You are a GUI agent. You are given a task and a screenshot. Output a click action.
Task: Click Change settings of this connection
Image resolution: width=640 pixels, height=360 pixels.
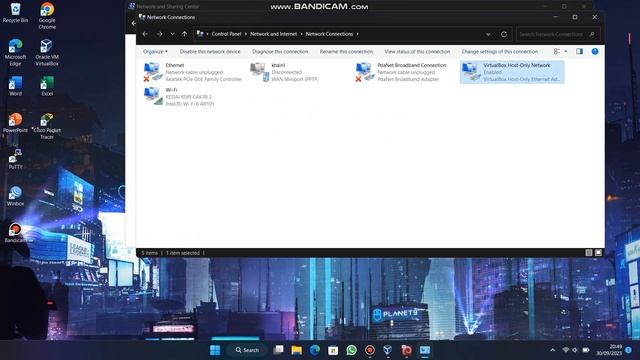(x=500, y=52)
